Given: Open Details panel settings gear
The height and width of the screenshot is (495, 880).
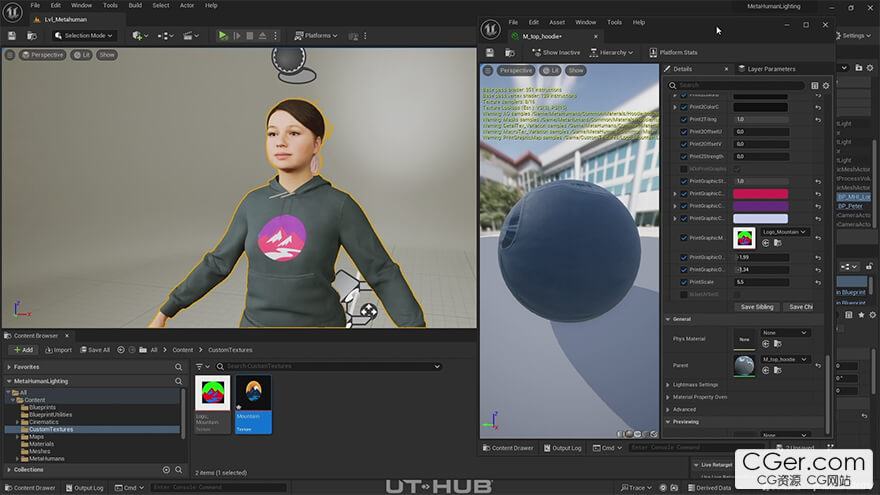Looking at the screenshot, I should tap(826, 85).
